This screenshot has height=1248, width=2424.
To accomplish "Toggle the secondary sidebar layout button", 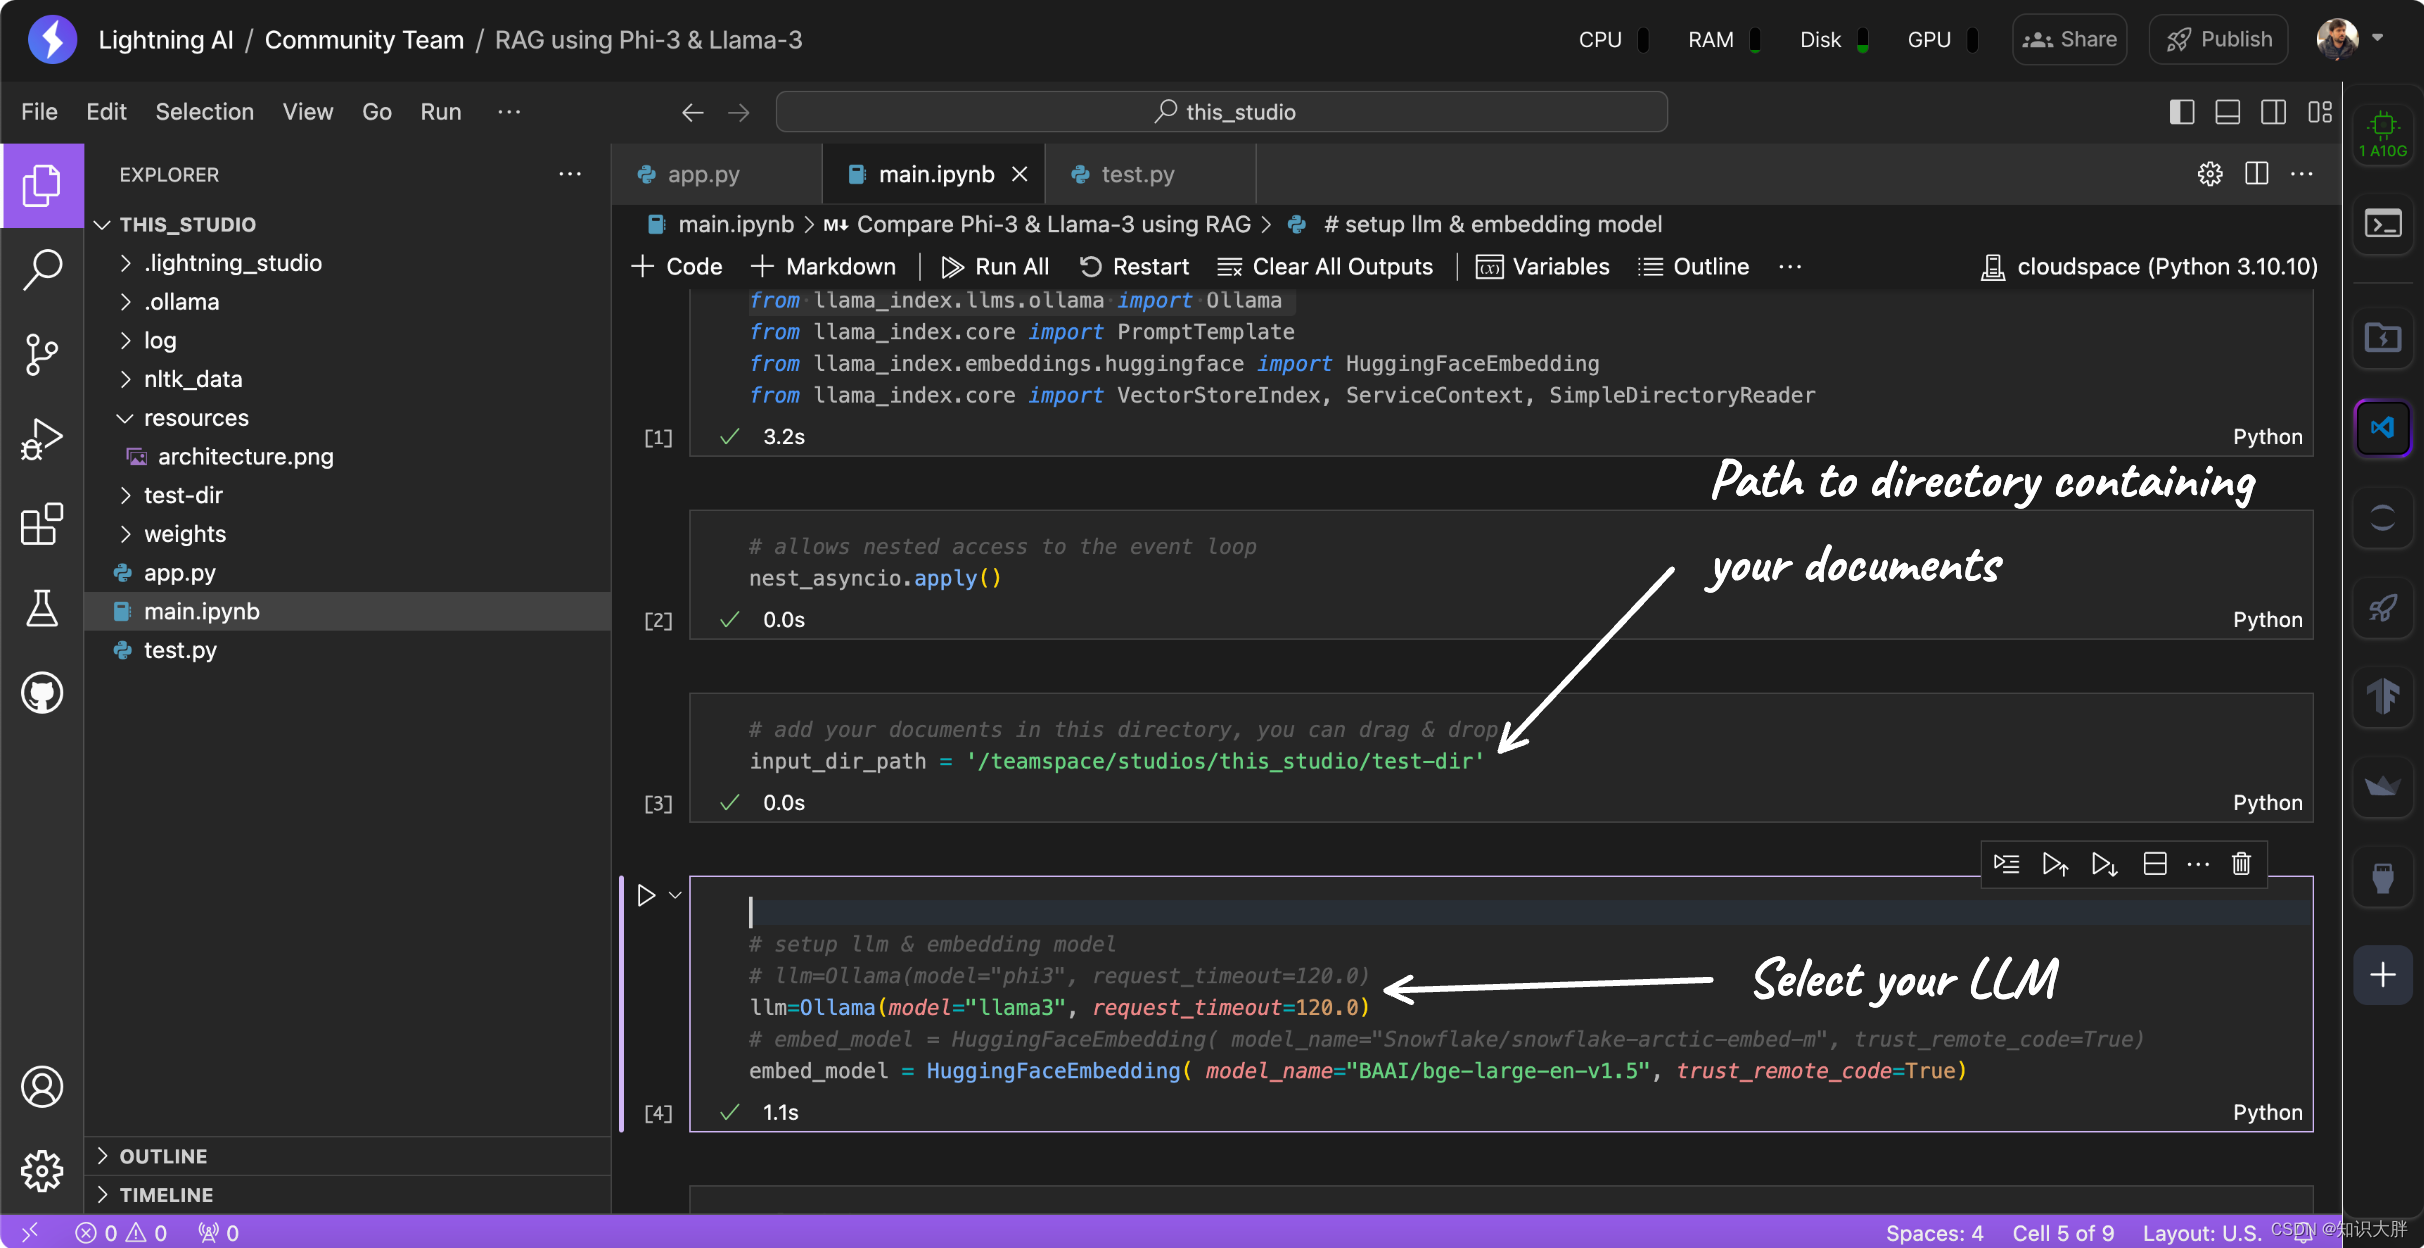I will [x=2273, y=112].
